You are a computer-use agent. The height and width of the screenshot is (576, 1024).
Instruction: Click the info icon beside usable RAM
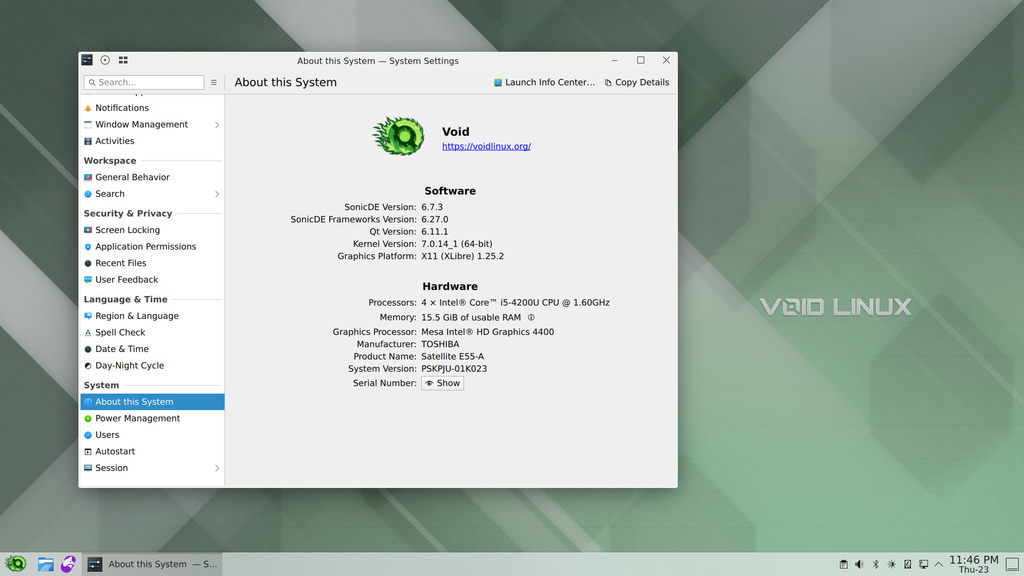[x=531, y=317]
